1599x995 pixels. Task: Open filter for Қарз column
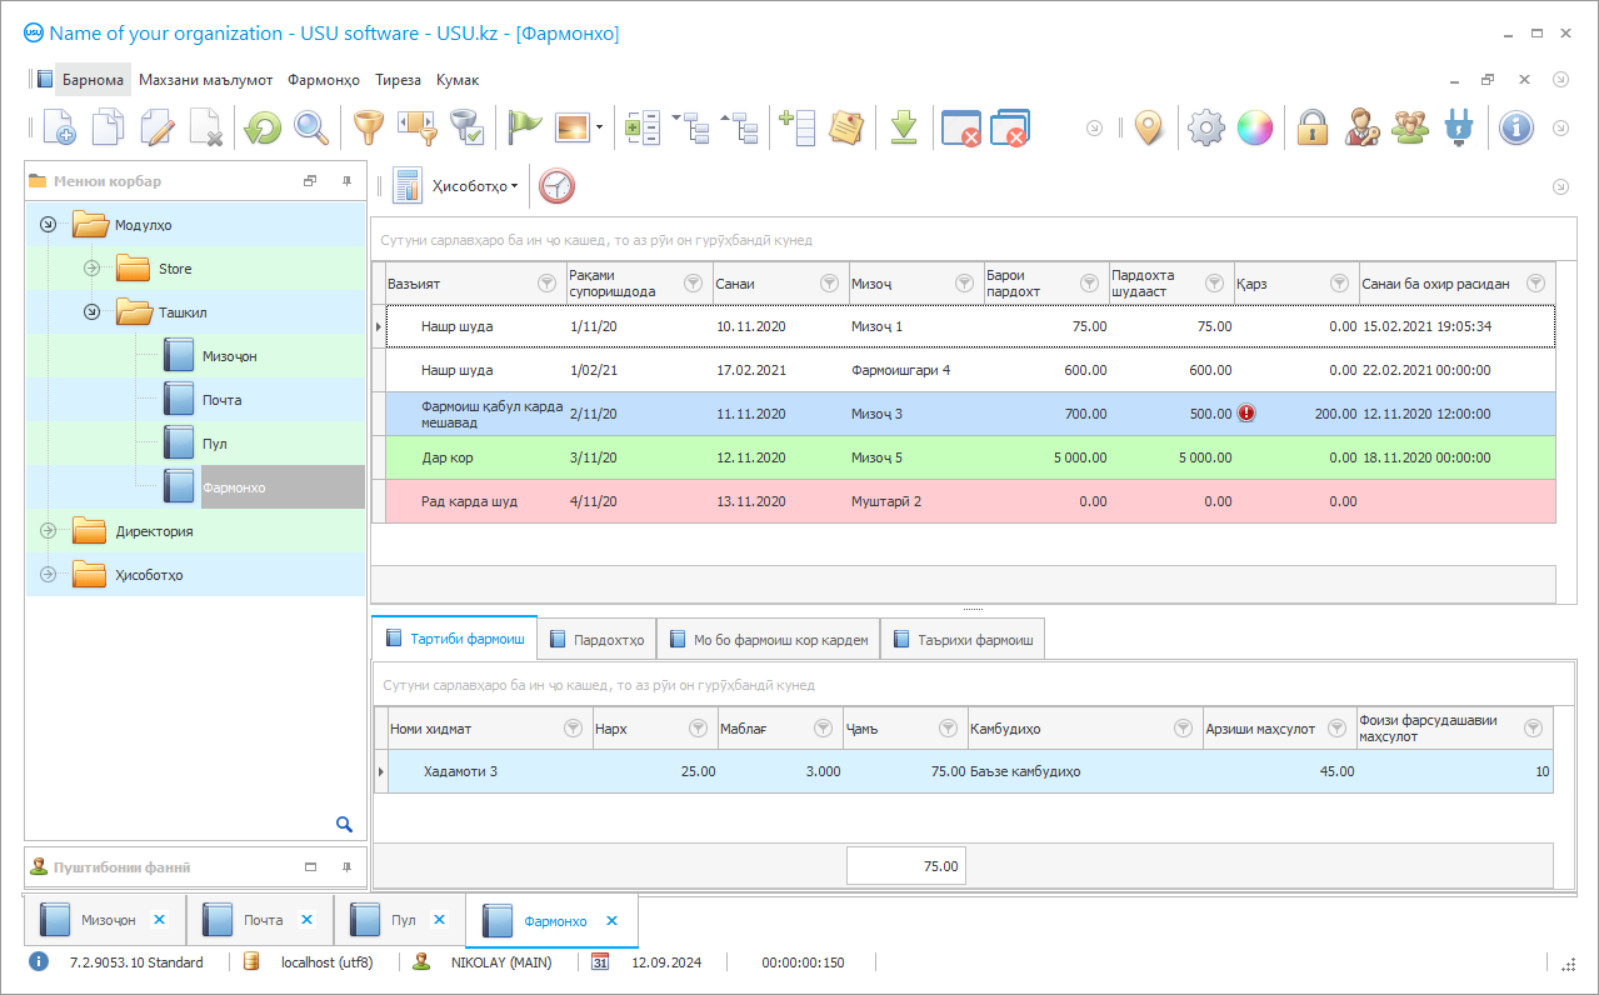tap(1339, 283)
